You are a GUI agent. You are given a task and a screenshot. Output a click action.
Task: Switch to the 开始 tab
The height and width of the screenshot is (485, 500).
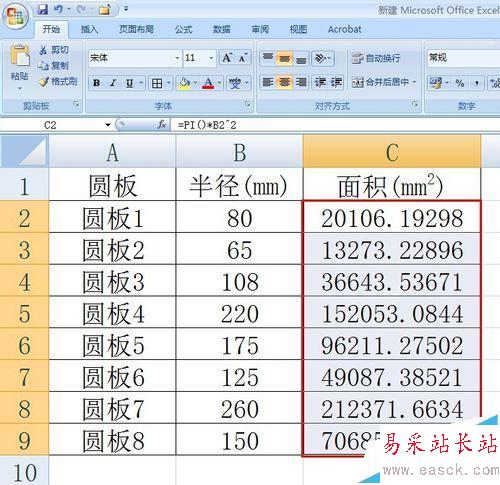[x=51, y=29]
